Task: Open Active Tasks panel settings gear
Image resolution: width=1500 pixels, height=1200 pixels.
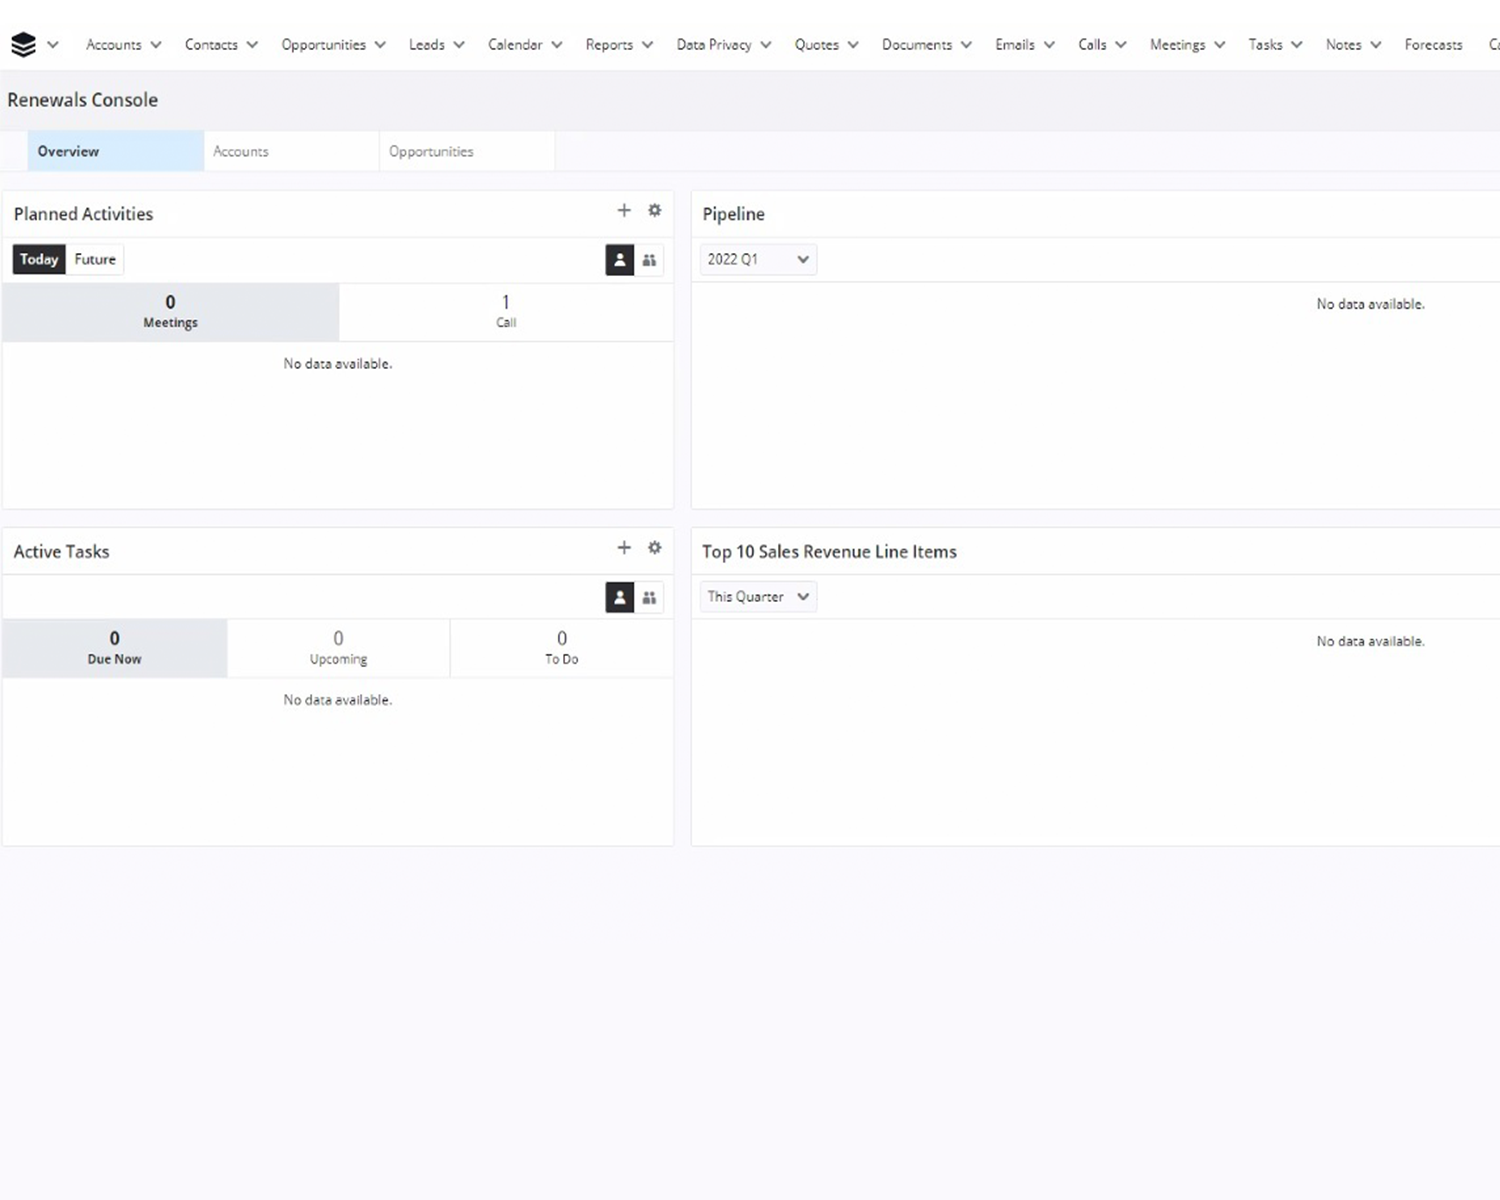Action: 654,547
